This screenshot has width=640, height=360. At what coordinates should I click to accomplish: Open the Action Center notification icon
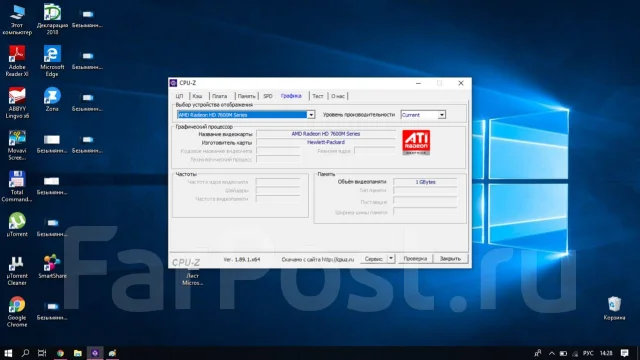coord(624,353)
